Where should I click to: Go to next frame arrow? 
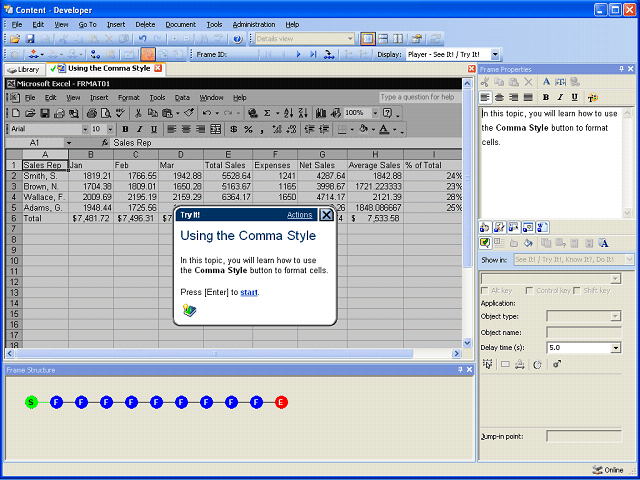click(298, 54)
